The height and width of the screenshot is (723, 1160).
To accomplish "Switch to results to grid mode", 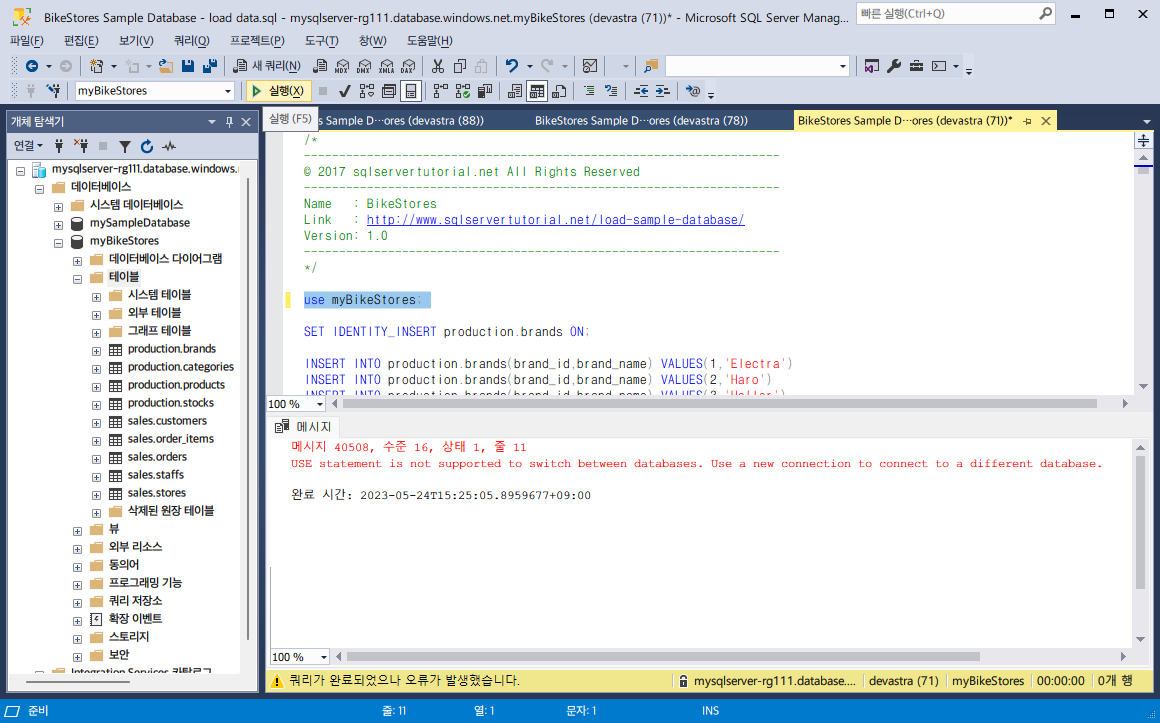I will pos(537,91).
